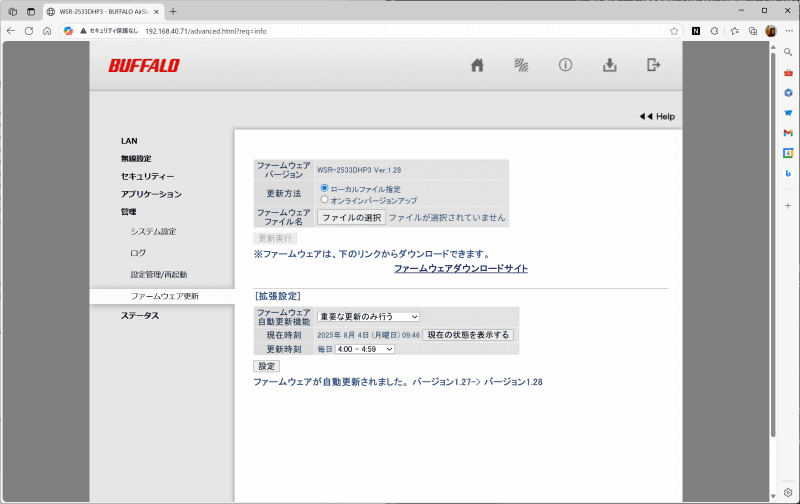Viewport: 800px width, 504px height.
Task: Open the sidebar blue Bing icon
Action: point(788,173)
